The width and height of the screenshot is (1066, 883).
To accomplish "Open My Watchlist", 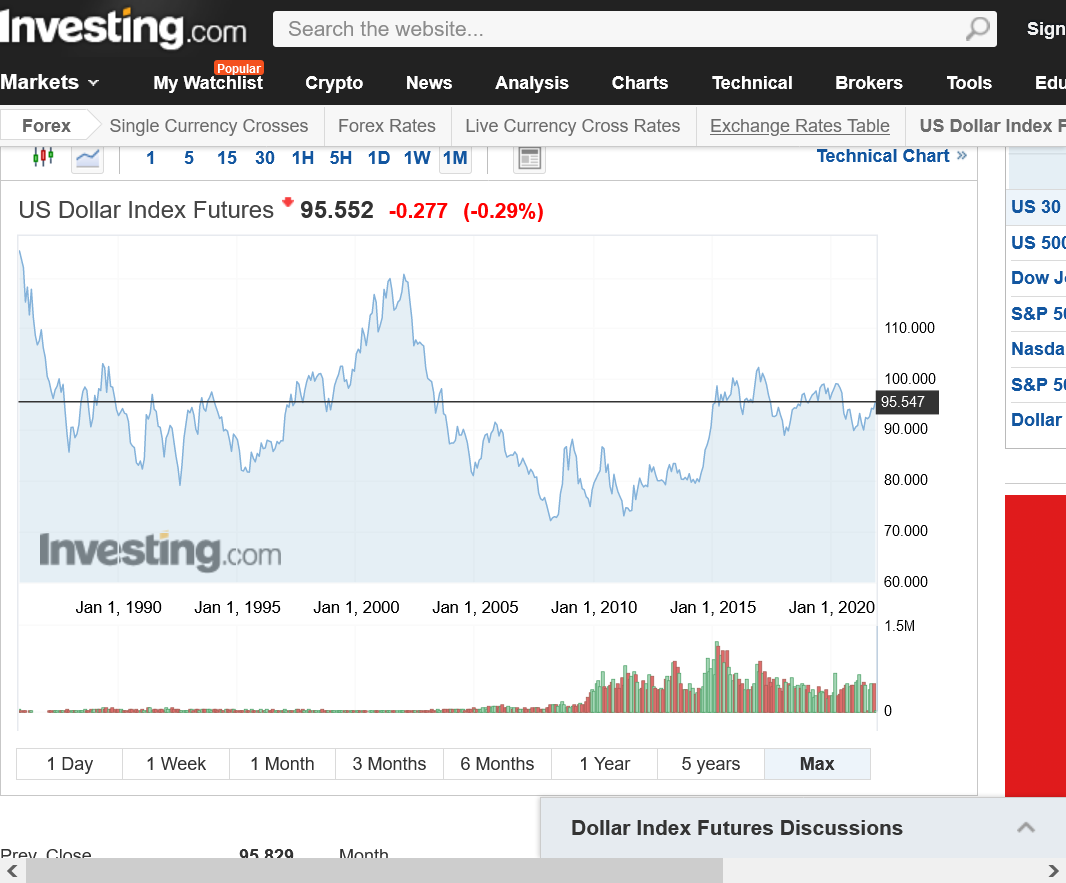I will pyautogui.click(x=208, y=83).
